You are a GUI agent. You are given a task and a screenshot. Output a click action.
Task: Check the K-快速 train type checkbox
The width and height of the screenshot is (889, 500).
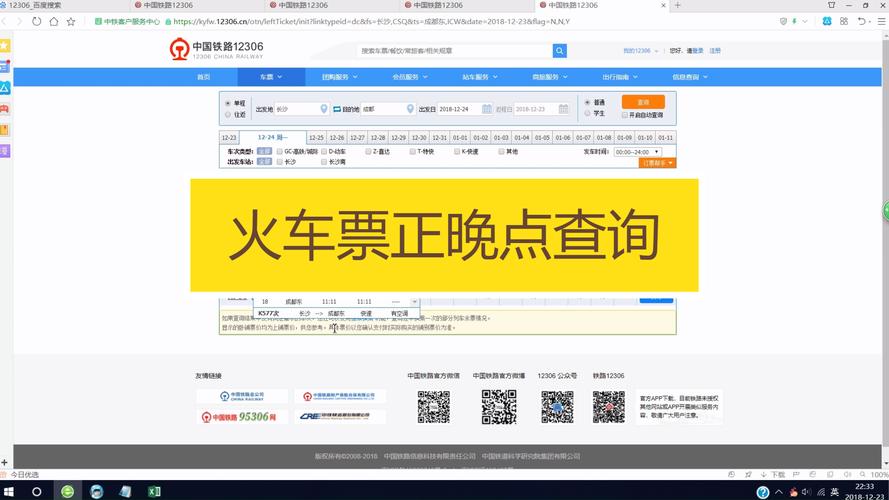(x=456, y=152)
